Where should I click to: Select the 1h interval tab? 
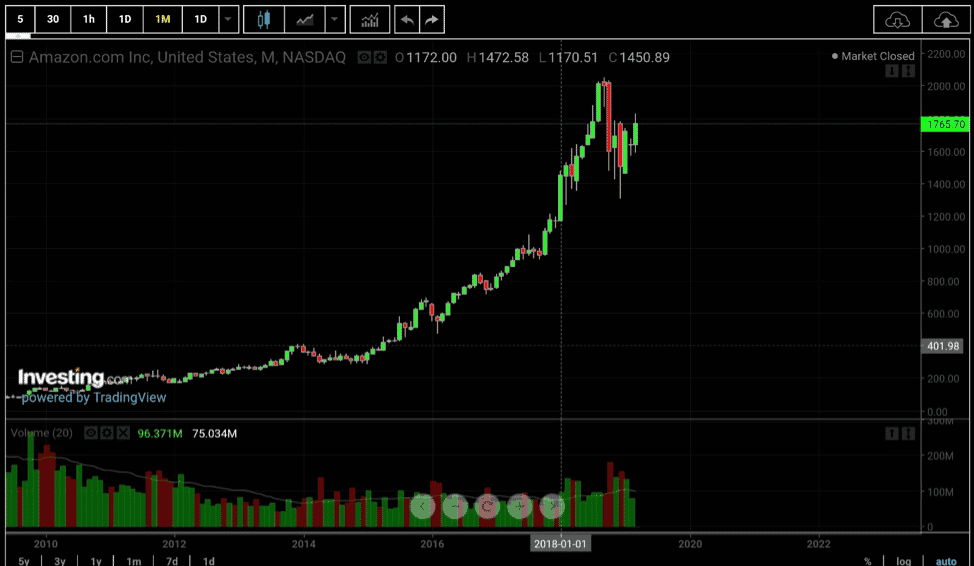click(89, 19)
